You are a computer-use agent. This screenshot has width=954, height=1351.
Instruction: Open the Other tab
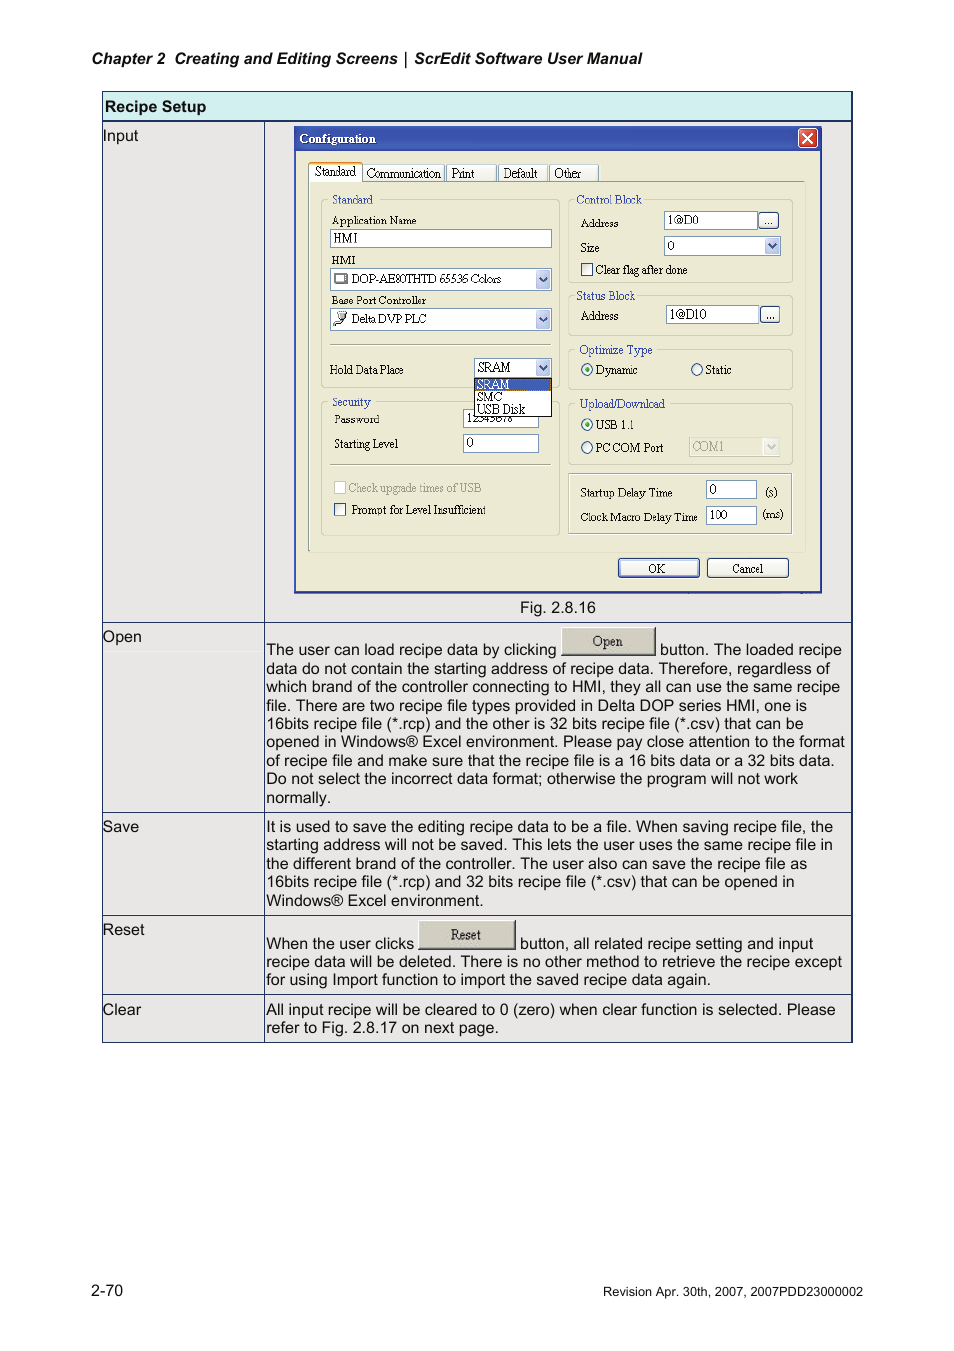(x=573, y=173)
